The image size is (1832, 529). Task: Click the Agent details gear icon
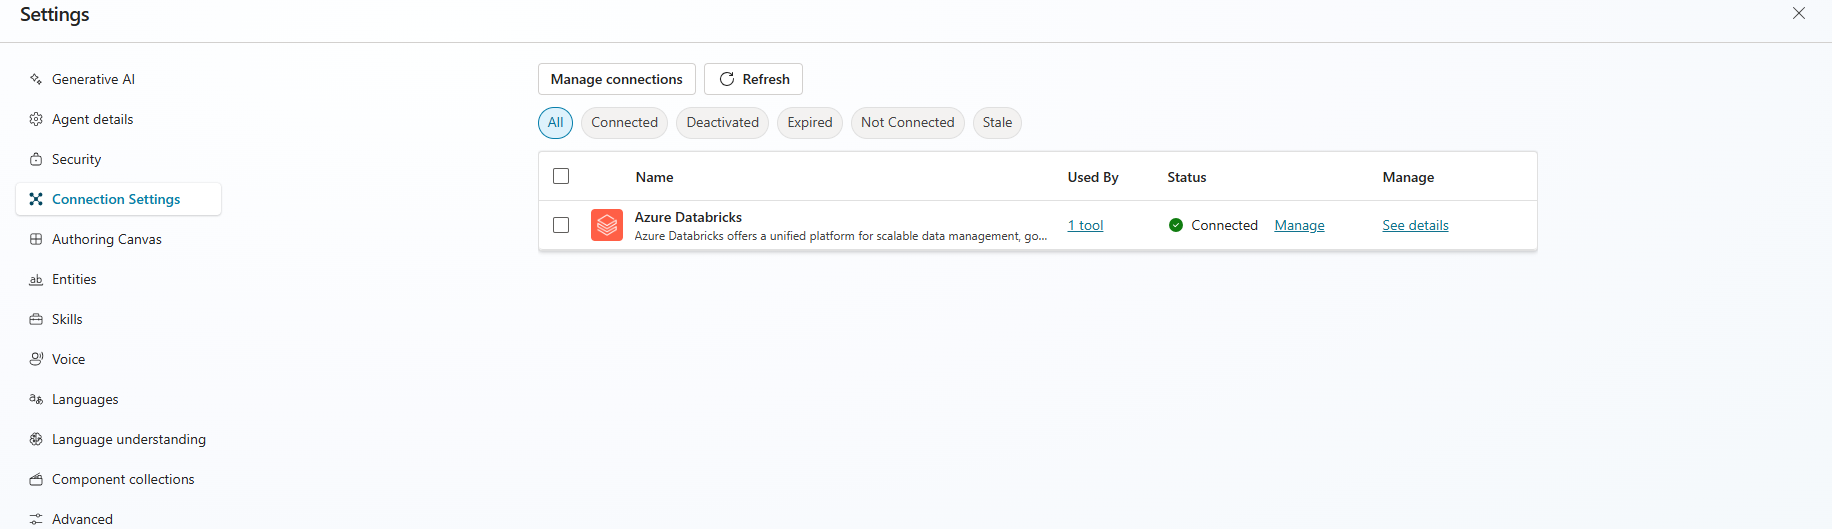tap(36, 119)
